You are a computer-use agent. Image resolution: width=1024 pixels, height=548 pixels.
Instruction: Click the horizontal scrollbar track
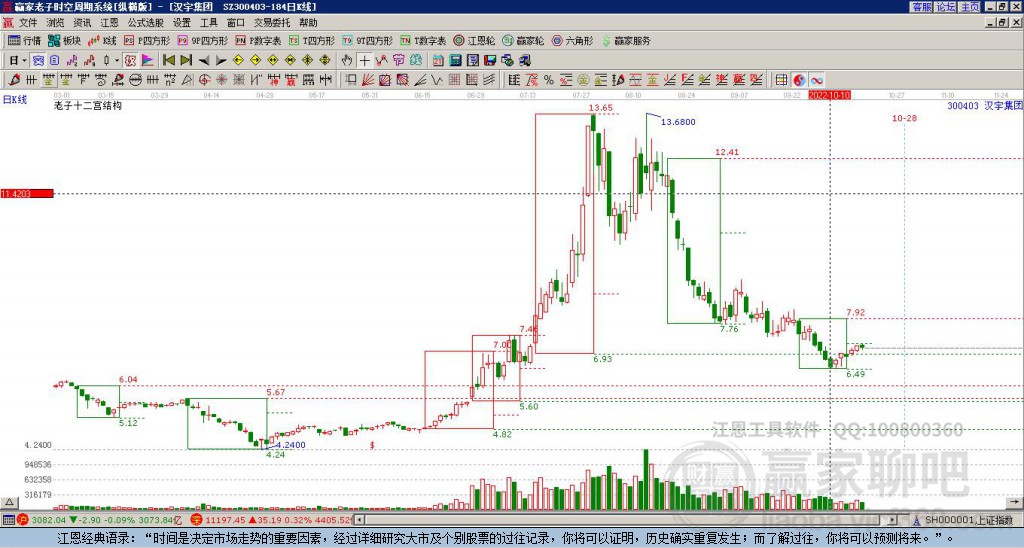click(626, 520)
